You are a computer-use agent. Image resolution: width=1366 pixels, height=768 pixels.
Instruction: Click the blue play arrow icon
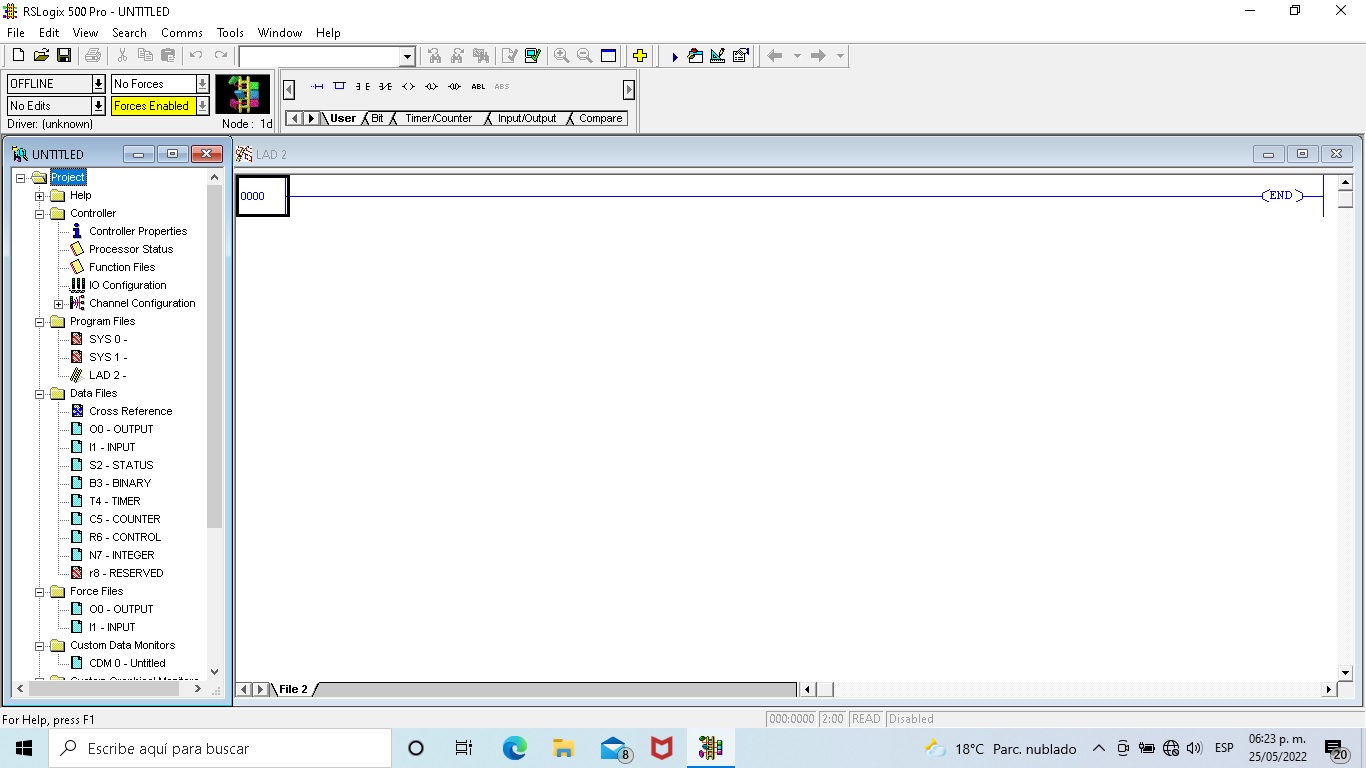675,57
